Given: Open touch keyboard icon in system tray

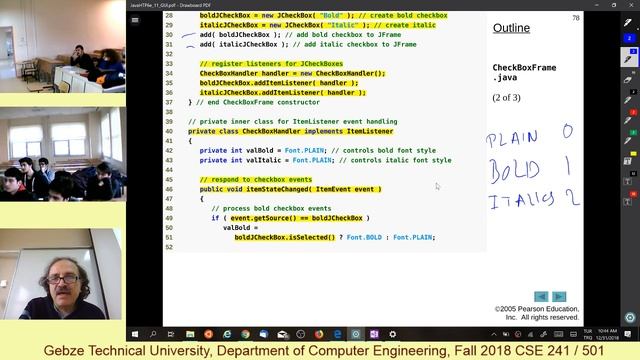Looking at the screenshot, I should (x=558, y=334).
